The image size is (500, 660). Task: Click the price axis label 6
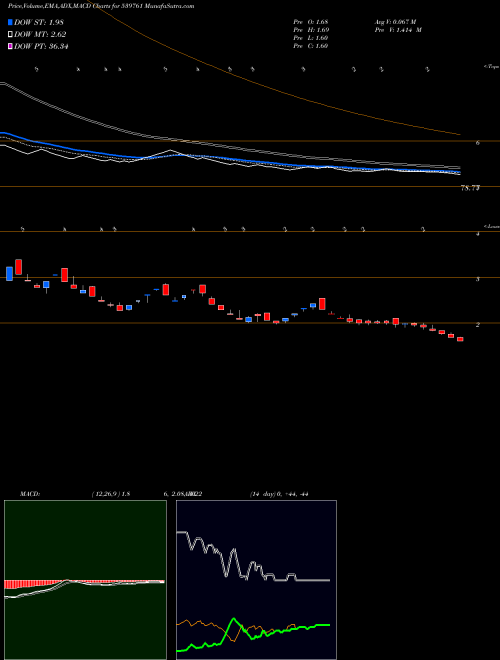point(478,143)
